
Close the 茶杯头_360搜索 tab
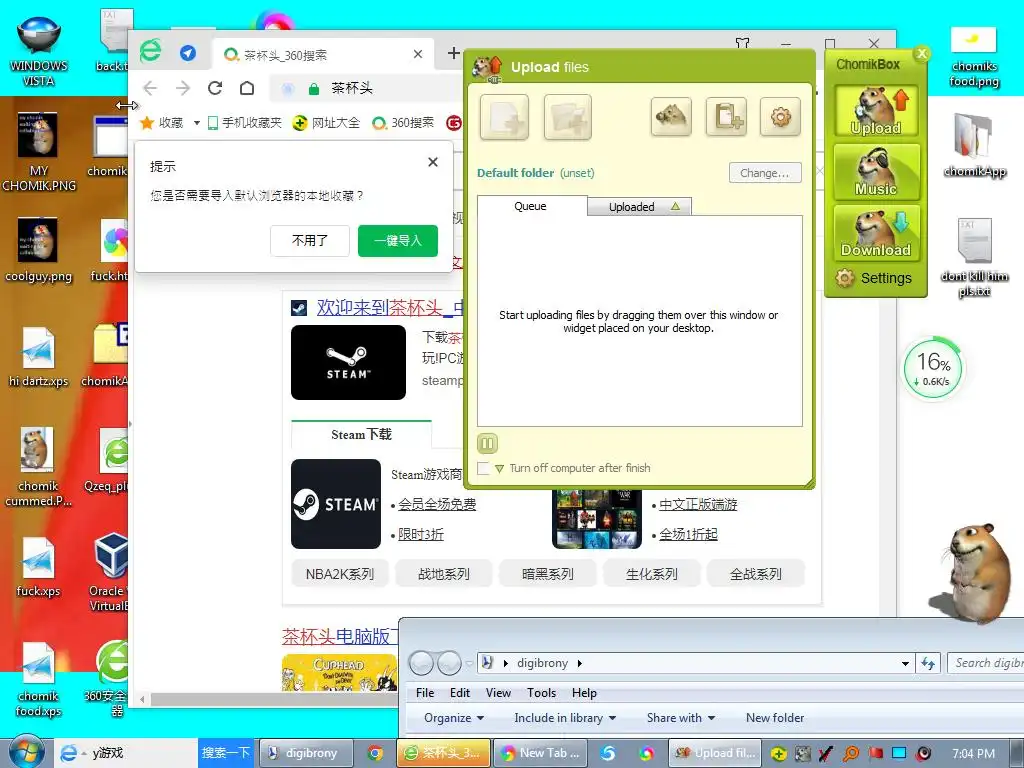coord(418,54)
